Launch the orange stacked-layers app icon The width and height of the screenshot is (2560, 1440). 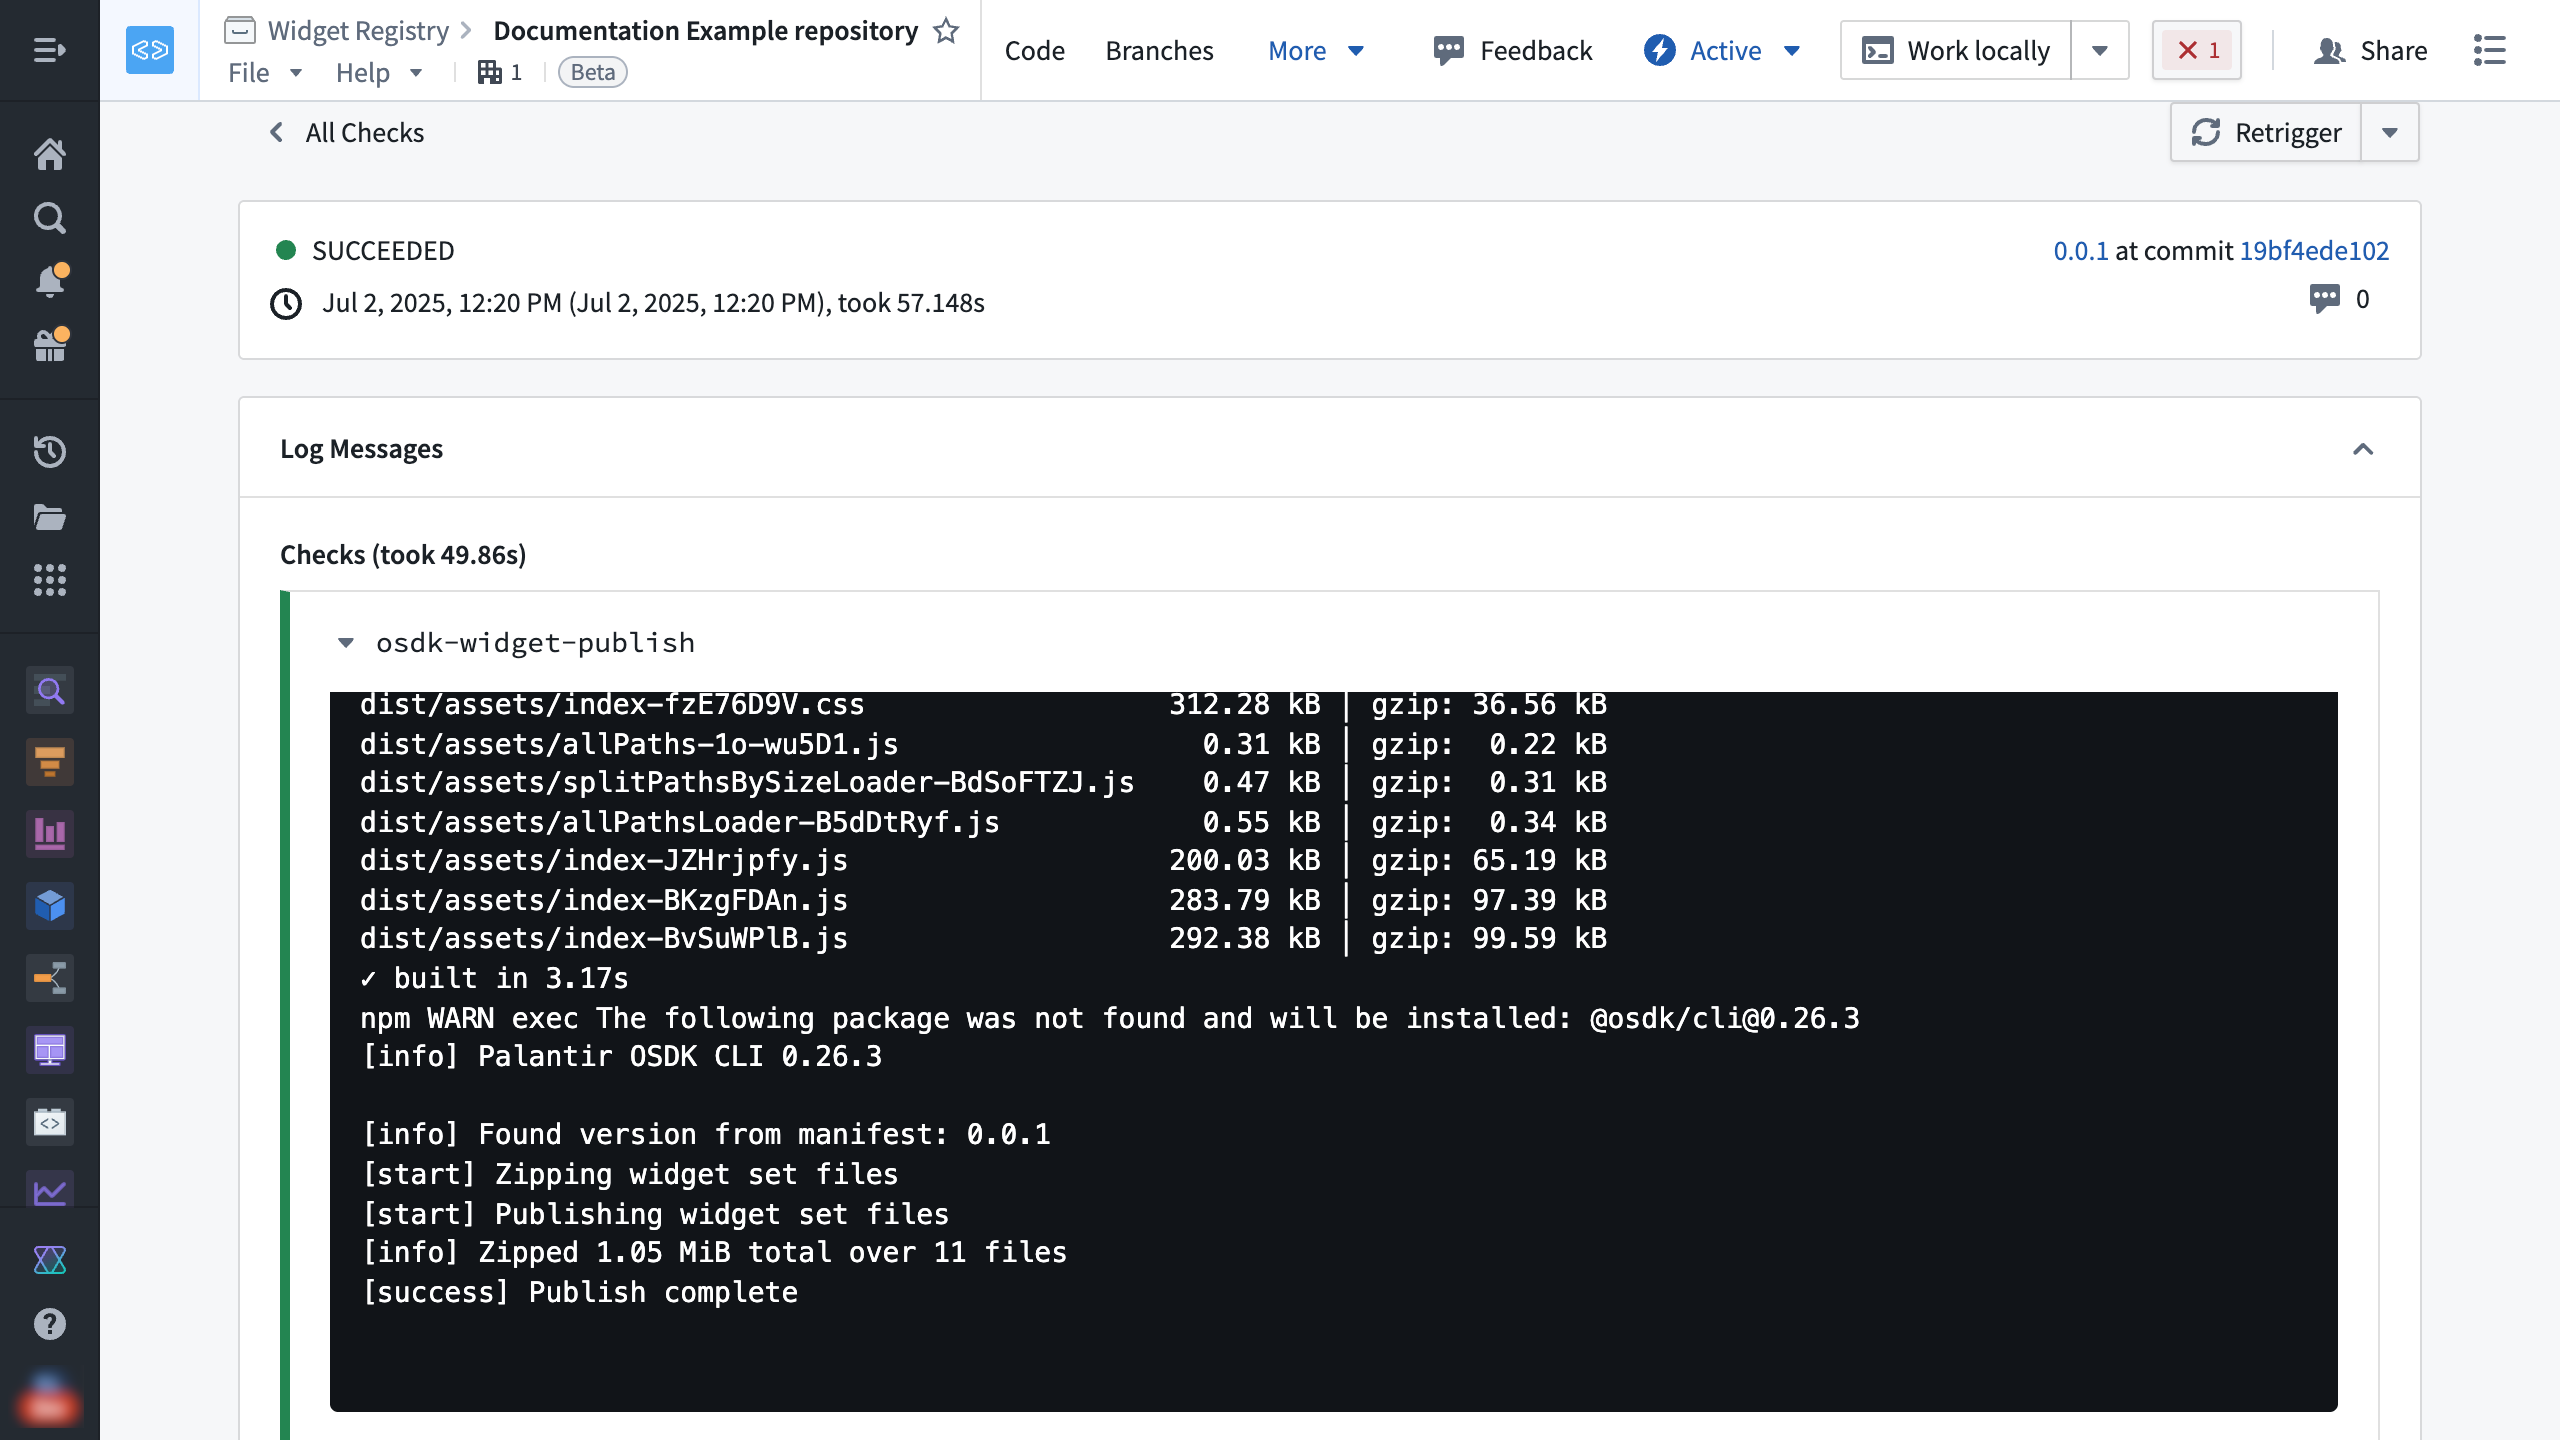[x=50, y=763]
